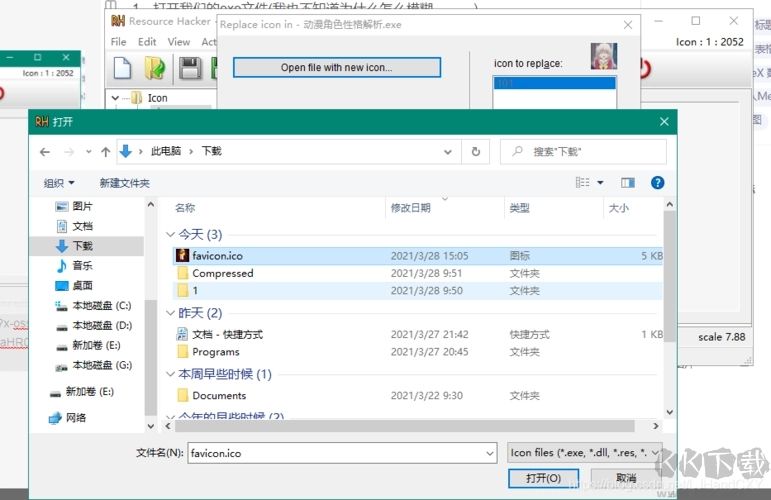Image resolution: width=771 pixels, height=500 pixels.
Task: Open 本地磁盘 (D:) drive
Action: click(x=93, y=325)
